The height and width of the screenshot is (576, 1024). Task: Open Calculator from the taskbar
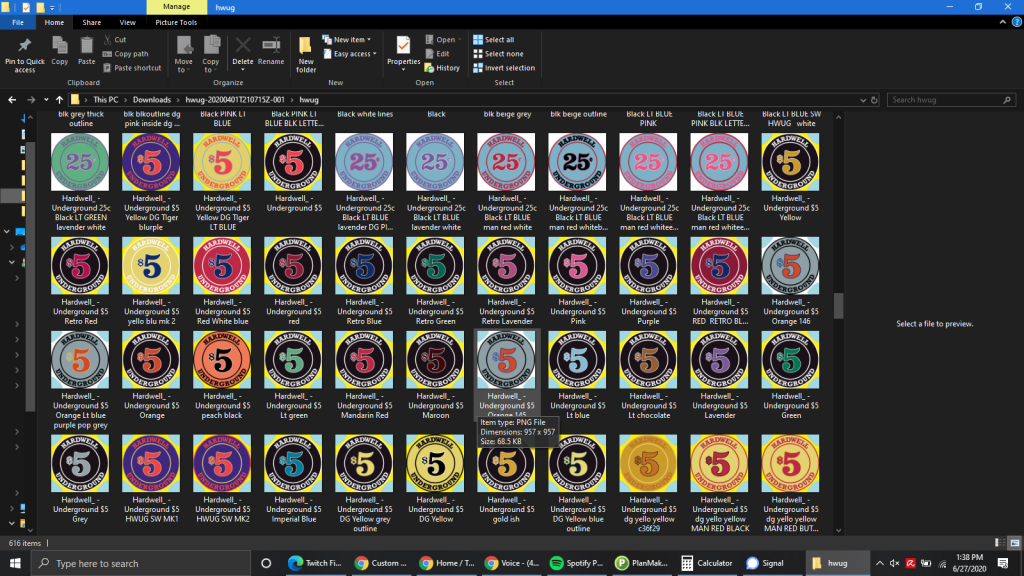point(707,563)
